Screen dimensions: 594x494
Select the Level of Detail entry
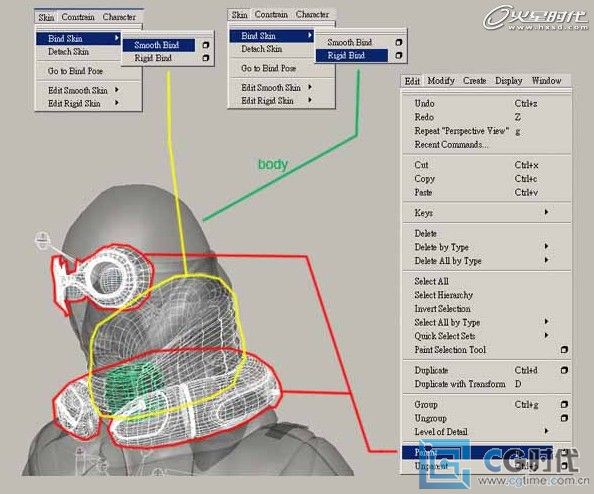441,431
